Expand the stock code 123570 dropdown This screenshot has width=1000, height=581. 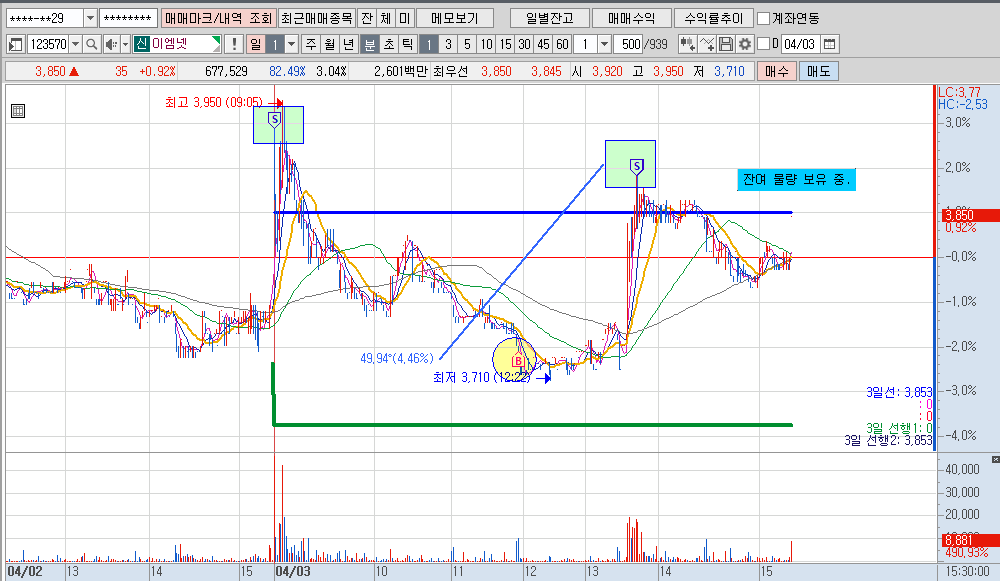[75, 44]
